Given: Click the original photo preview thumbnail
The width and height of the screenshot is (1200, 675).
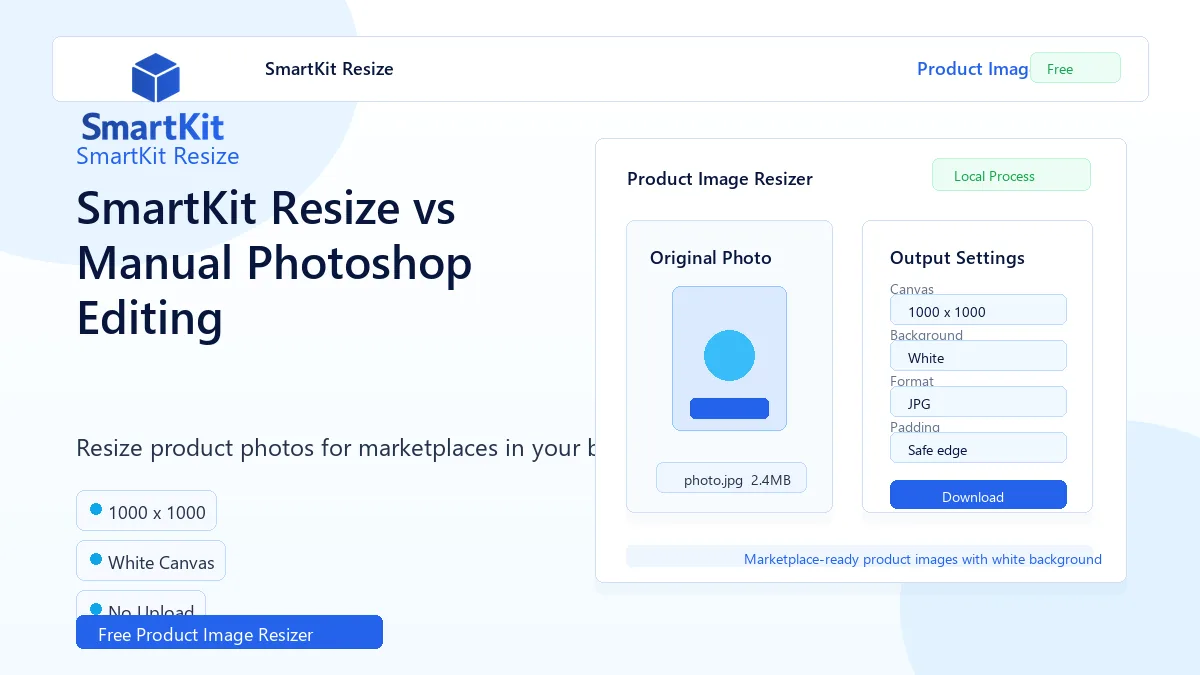Looking at the screenshot, I should point(729,359).
